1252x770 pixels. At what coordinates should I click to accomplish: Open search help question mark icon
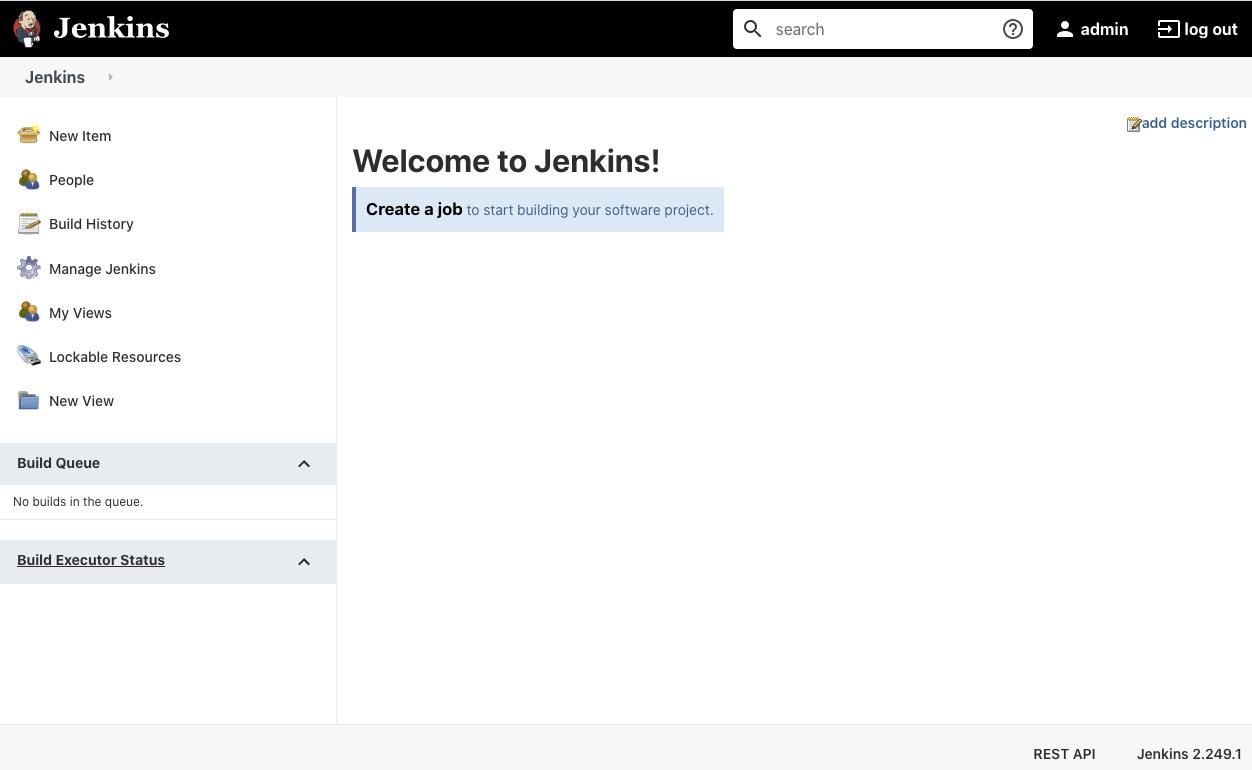(x=1013, y=29)
